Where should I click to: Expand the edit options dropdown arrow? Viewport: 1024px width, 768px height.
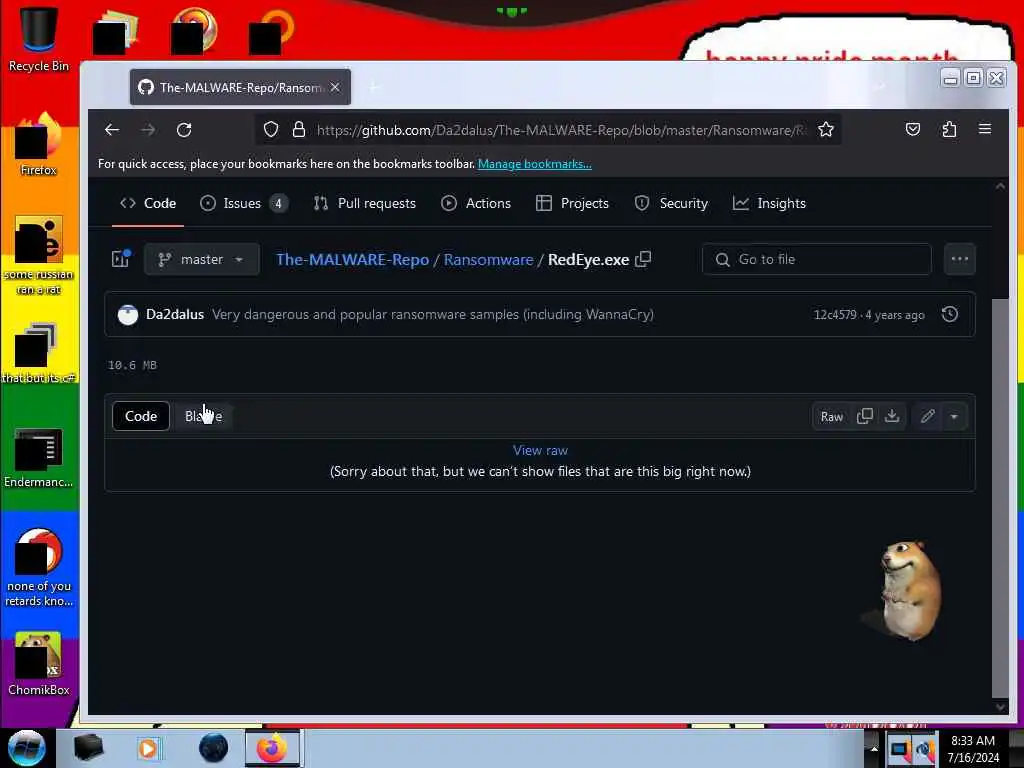[954, 417]
